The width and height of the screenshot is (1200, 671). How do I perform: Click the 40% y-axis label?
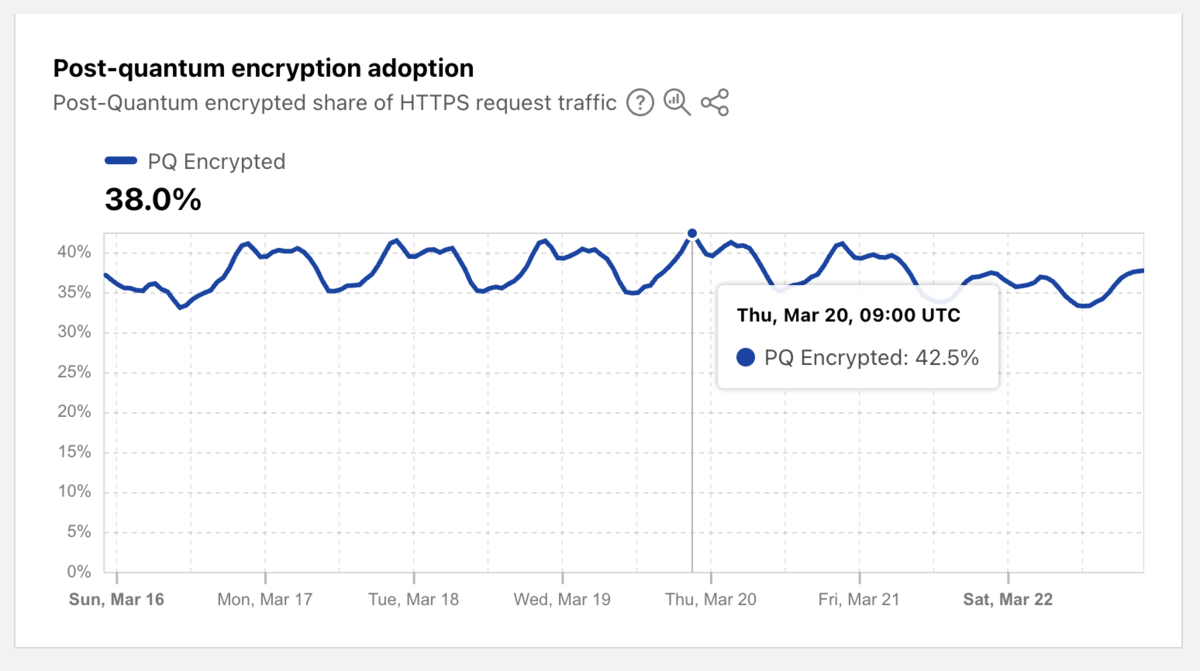coord(73,252)
